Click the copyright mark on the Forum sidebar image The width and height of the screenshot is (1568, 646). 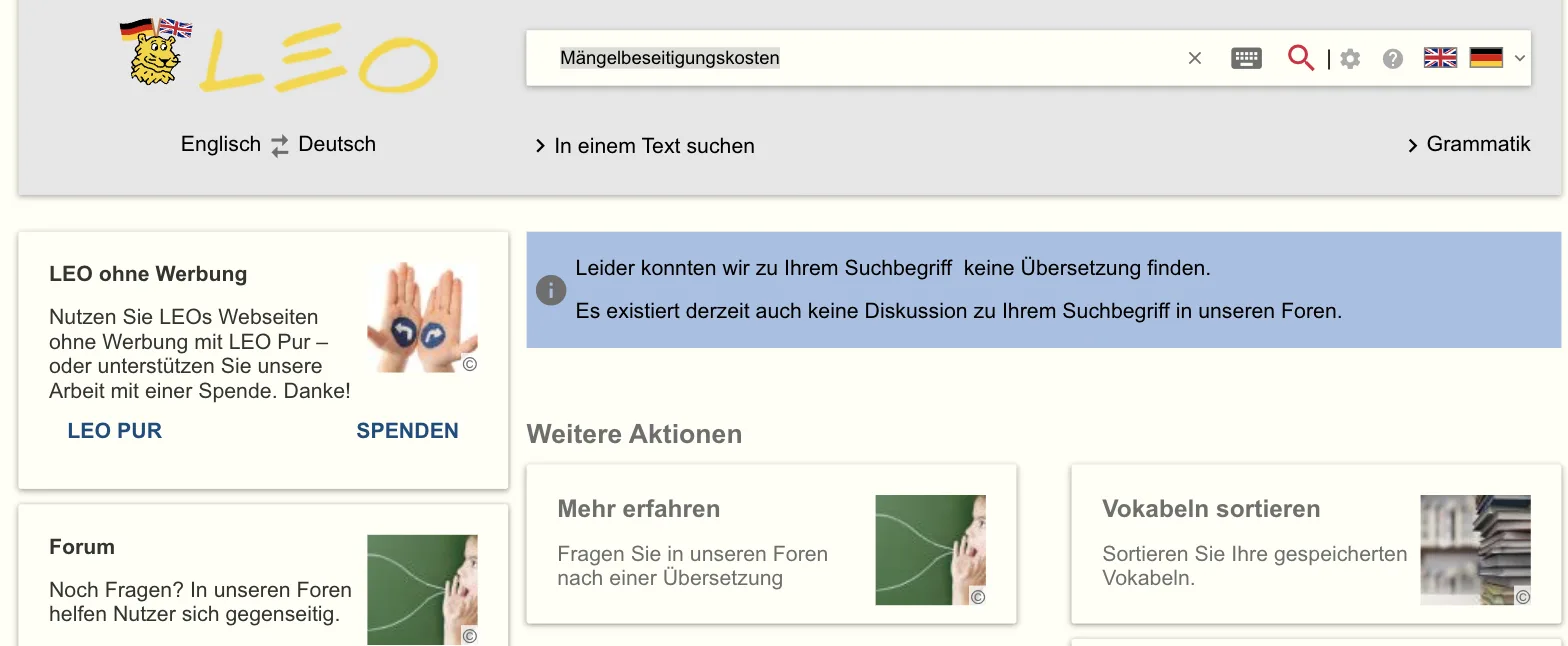click(x=469, y=636)
